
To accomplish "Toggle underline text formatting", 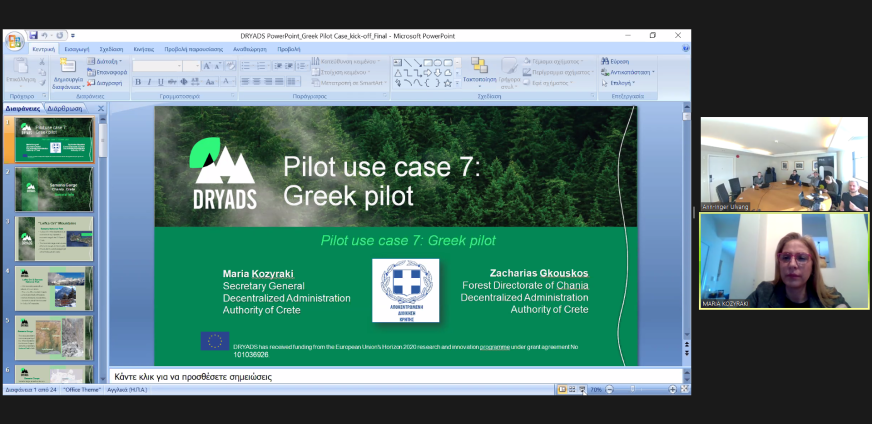I will tap(161, 82).
